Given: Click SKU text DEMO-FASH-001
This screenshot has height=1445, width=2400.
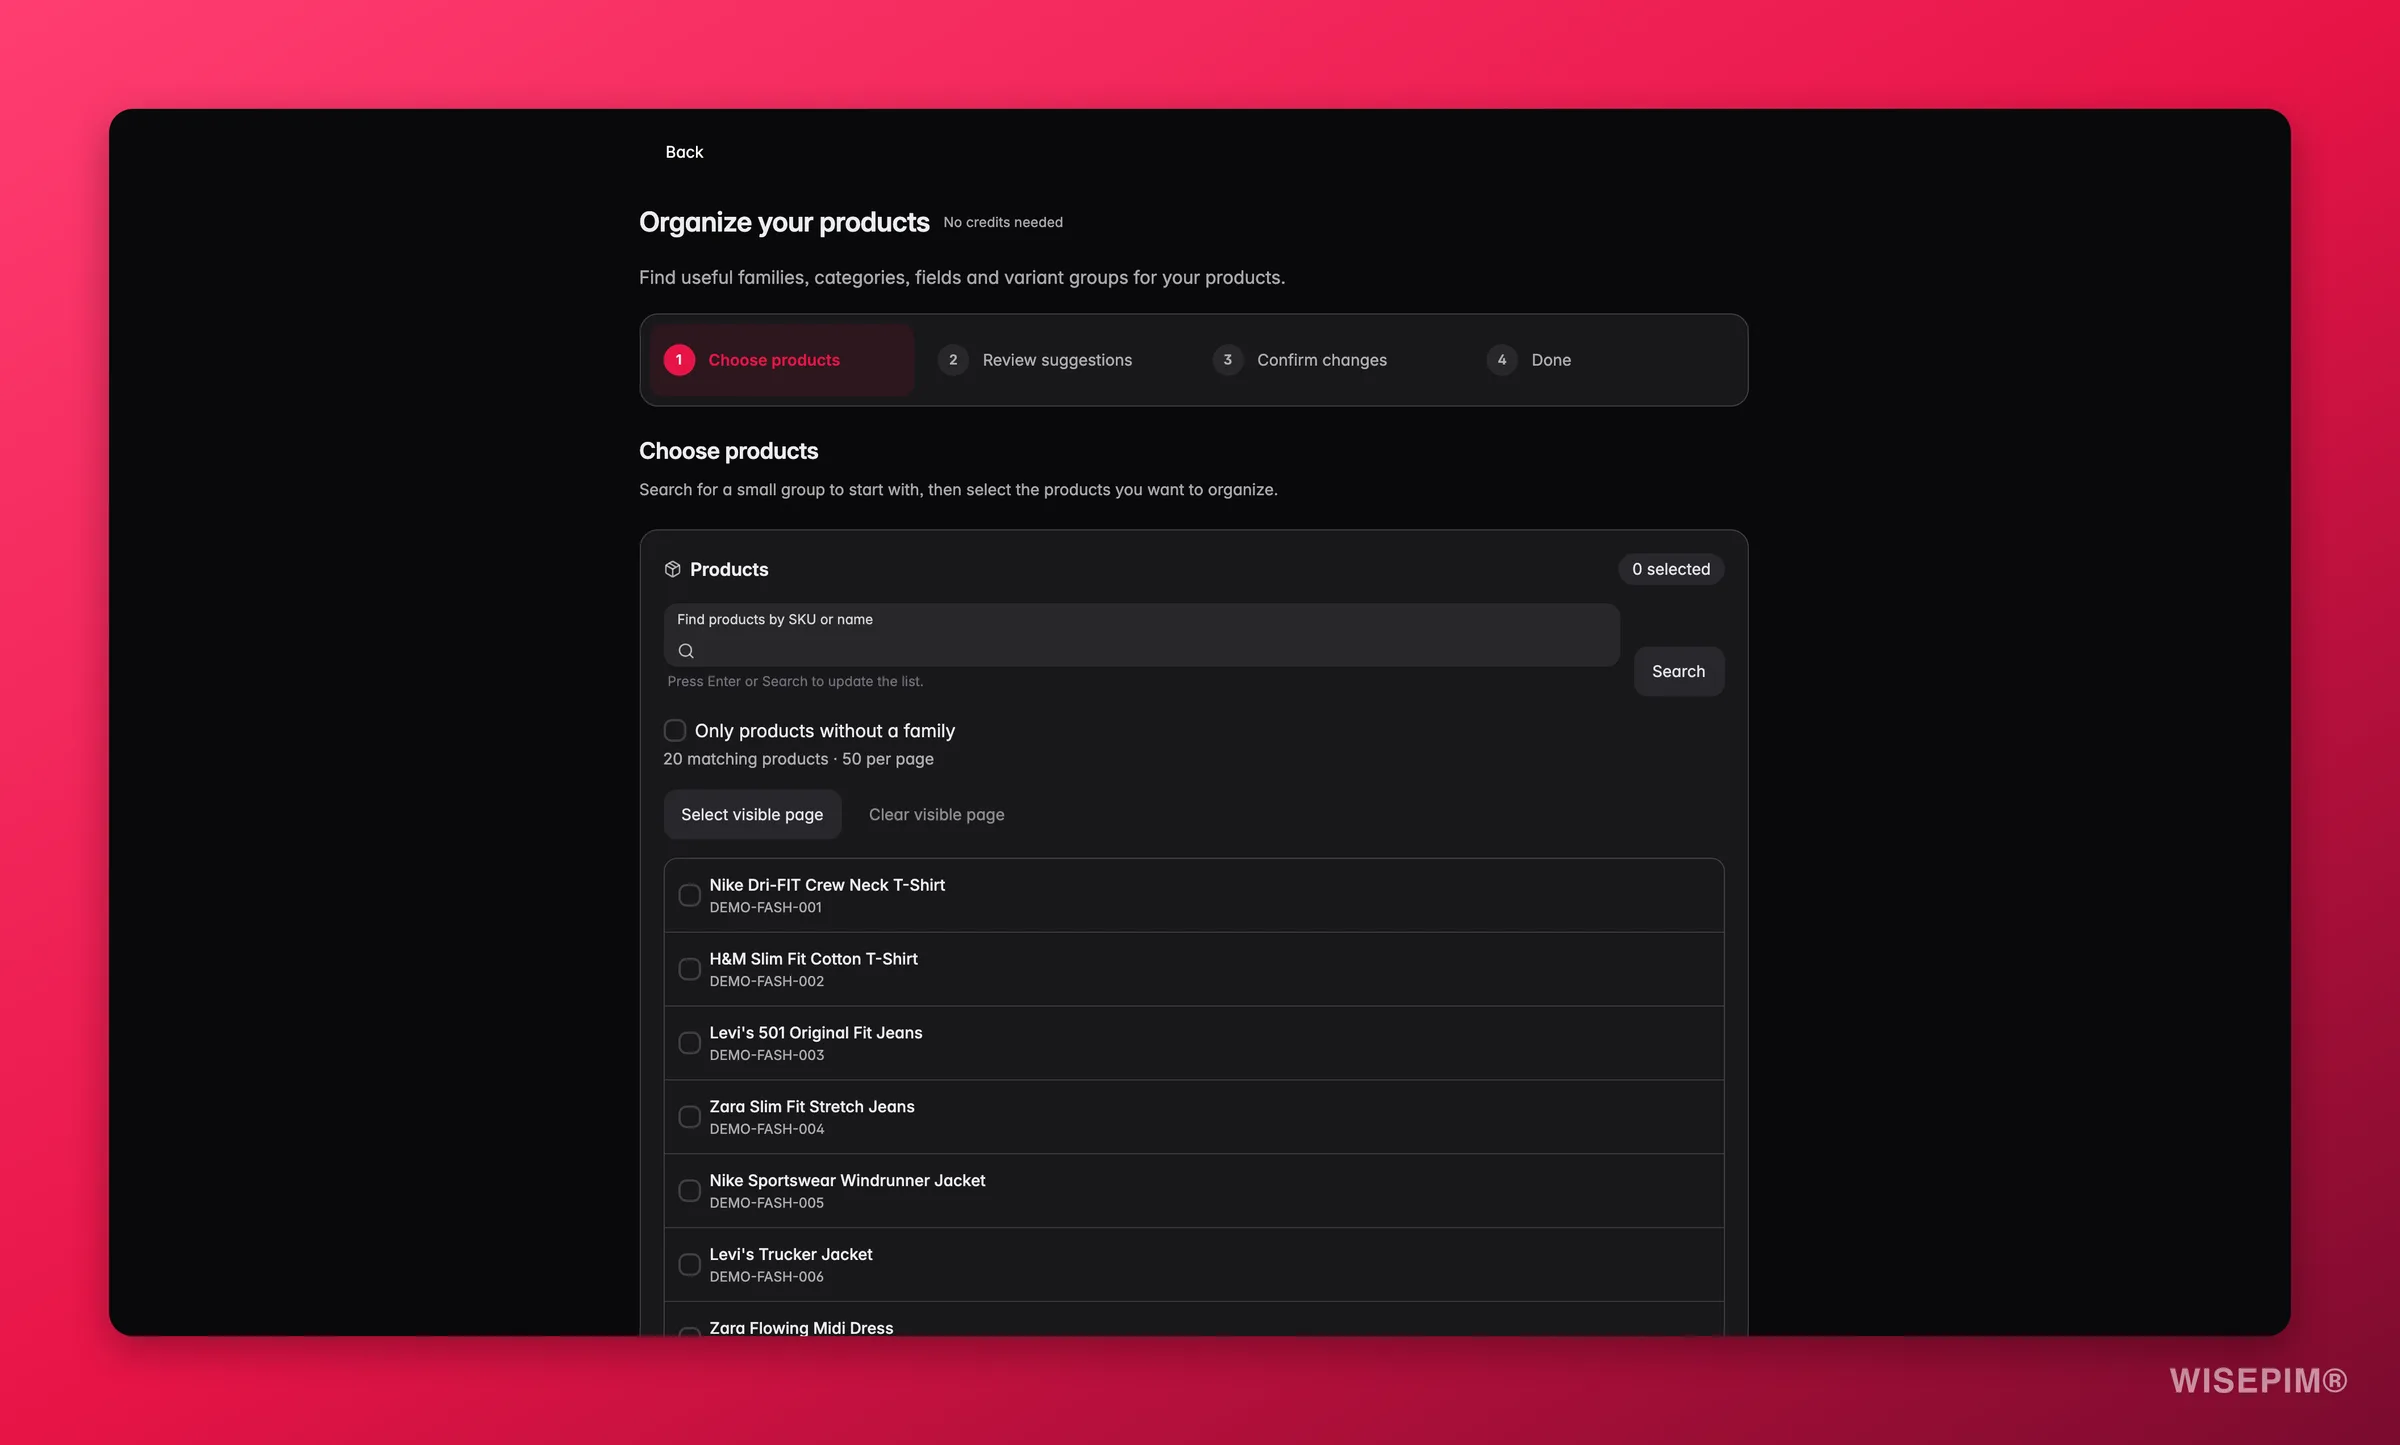Looking at the screenshot, I should 765,908.
